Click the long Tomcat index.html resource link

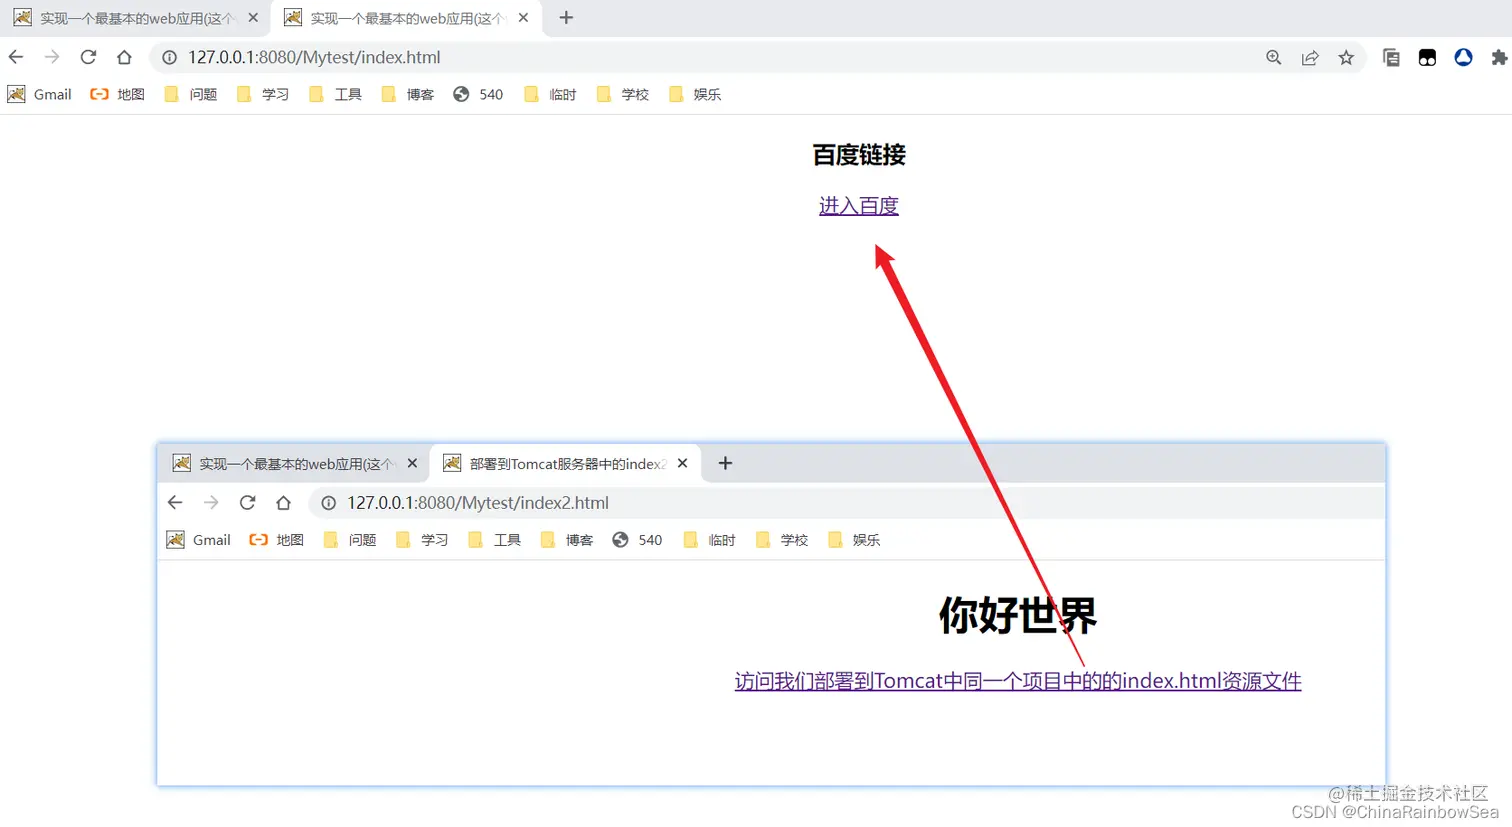pyautogui.click(x=1017, y=681)
